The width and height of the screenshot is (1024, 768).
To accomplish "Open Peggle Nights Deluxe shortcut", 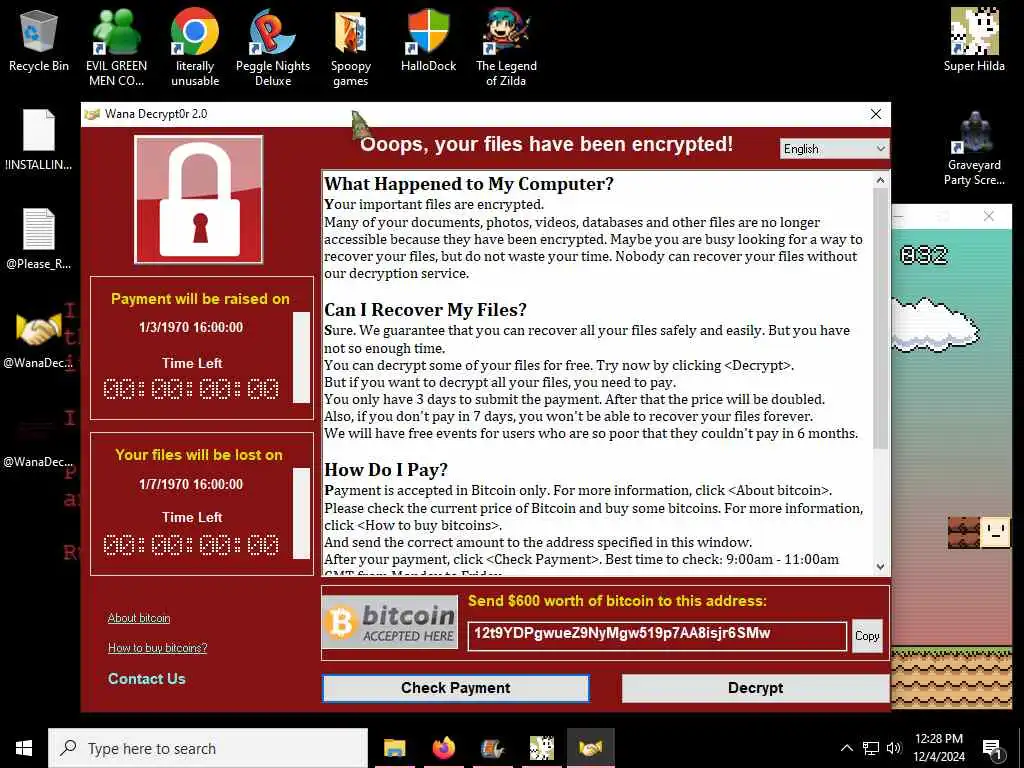I will 273,48.
